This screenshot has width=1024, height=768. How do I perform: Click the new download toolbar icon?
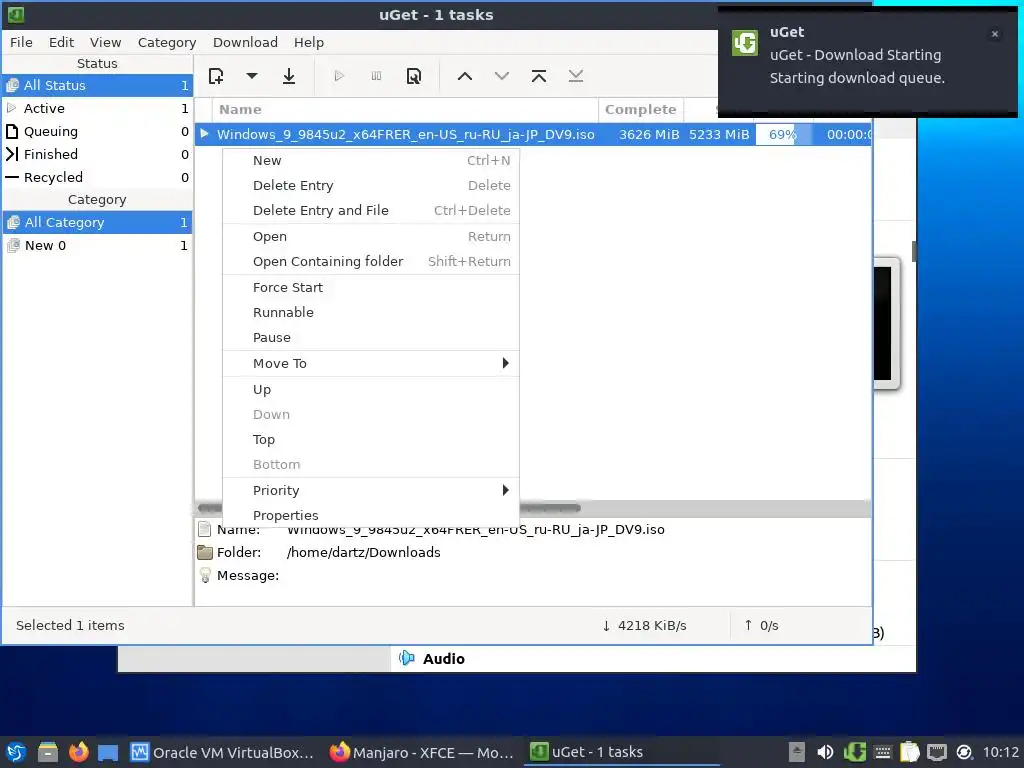216,76
